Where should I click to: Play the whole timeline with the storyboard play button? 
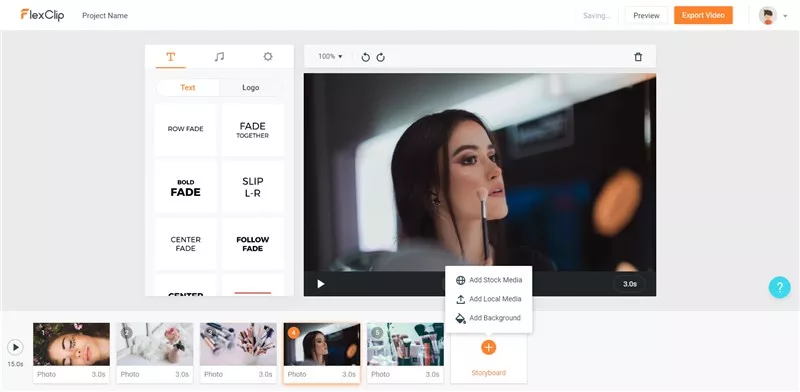point(15,347)
